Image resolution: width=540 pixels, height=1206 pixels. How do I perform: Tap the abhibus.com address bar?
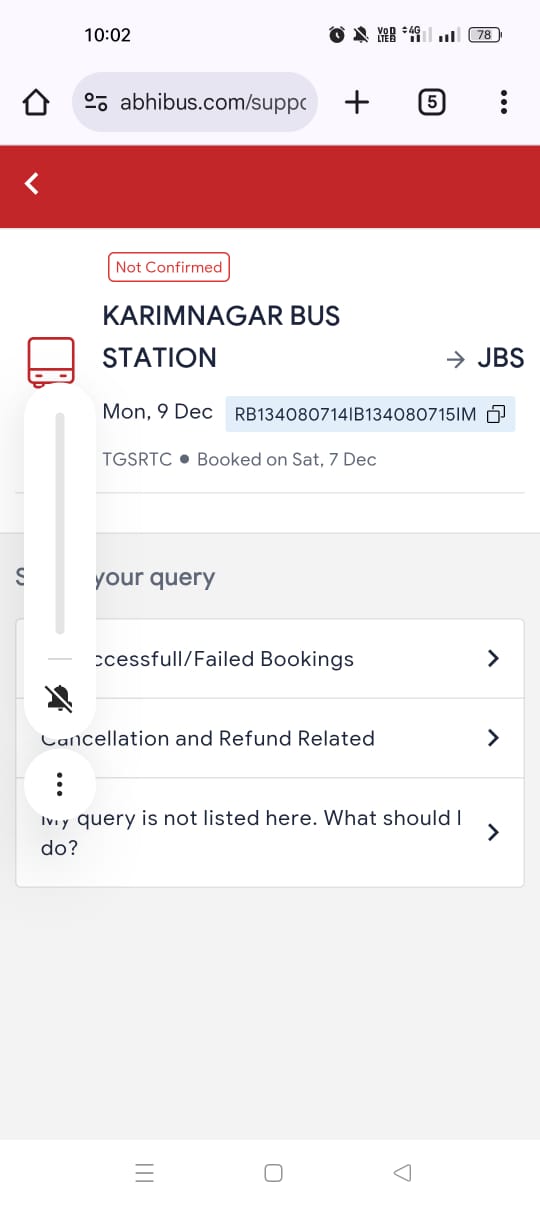click(195, 102)
